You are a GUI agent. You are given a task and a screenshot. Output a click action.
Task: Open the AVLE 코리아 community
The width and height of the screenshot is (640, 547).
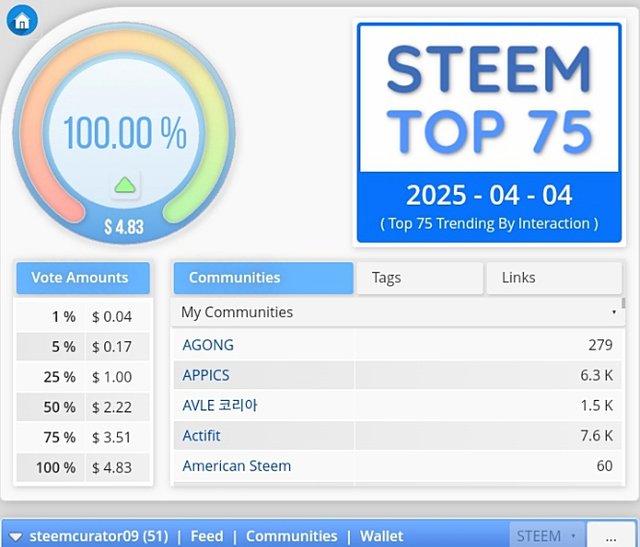pyautogui.click(x=220, y=405)
